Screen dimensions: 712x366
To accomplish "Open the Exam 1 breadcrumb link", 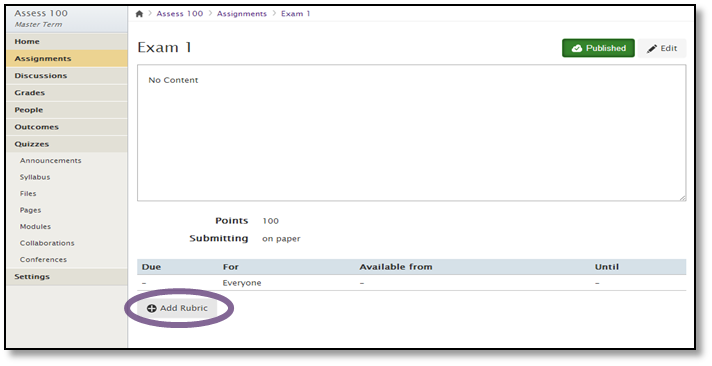I will (296, 14).
